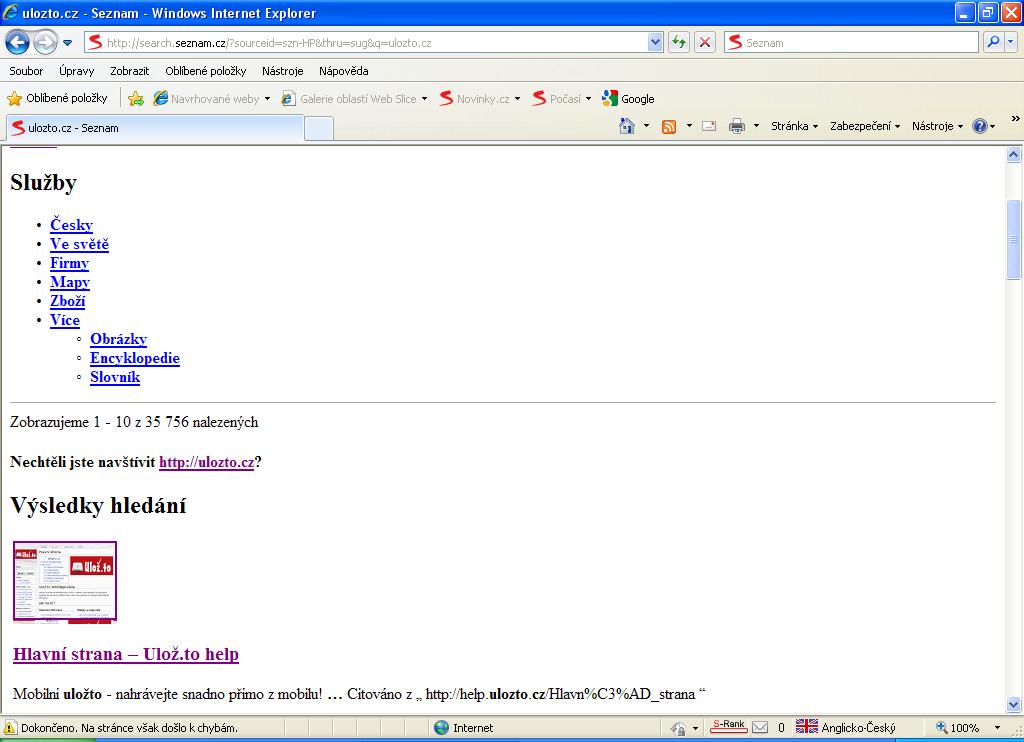Open Anglicko-Český dictionary flag icon
This screenshot has height=742, width=1024.
[807, 726]
